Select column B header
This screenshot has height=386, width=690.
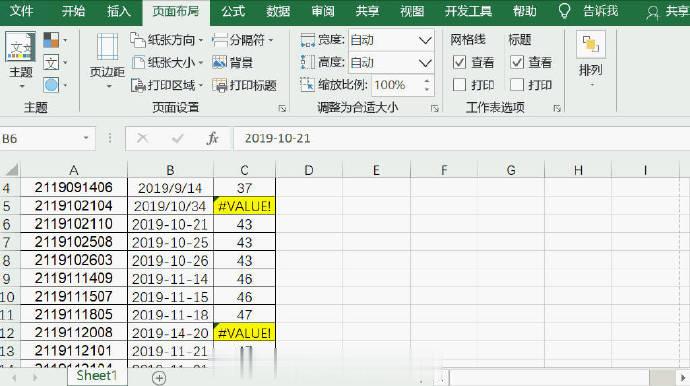(170, 170)
